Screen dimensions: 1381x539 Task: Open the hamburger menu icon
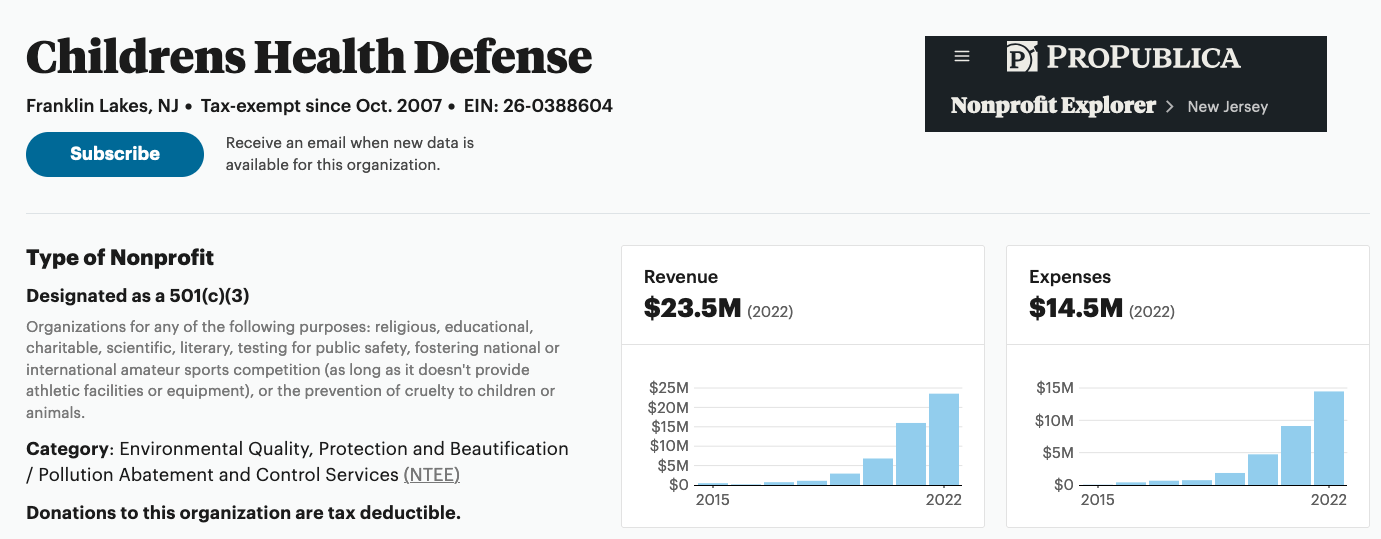[962, 57]
